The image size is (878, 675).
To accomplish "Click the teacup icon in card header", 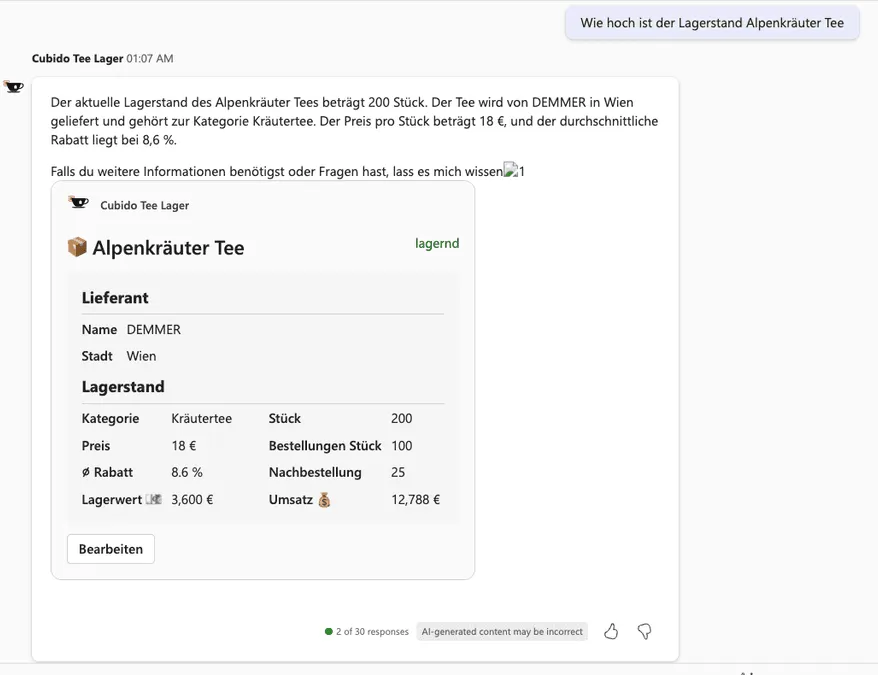I will 78,203.
